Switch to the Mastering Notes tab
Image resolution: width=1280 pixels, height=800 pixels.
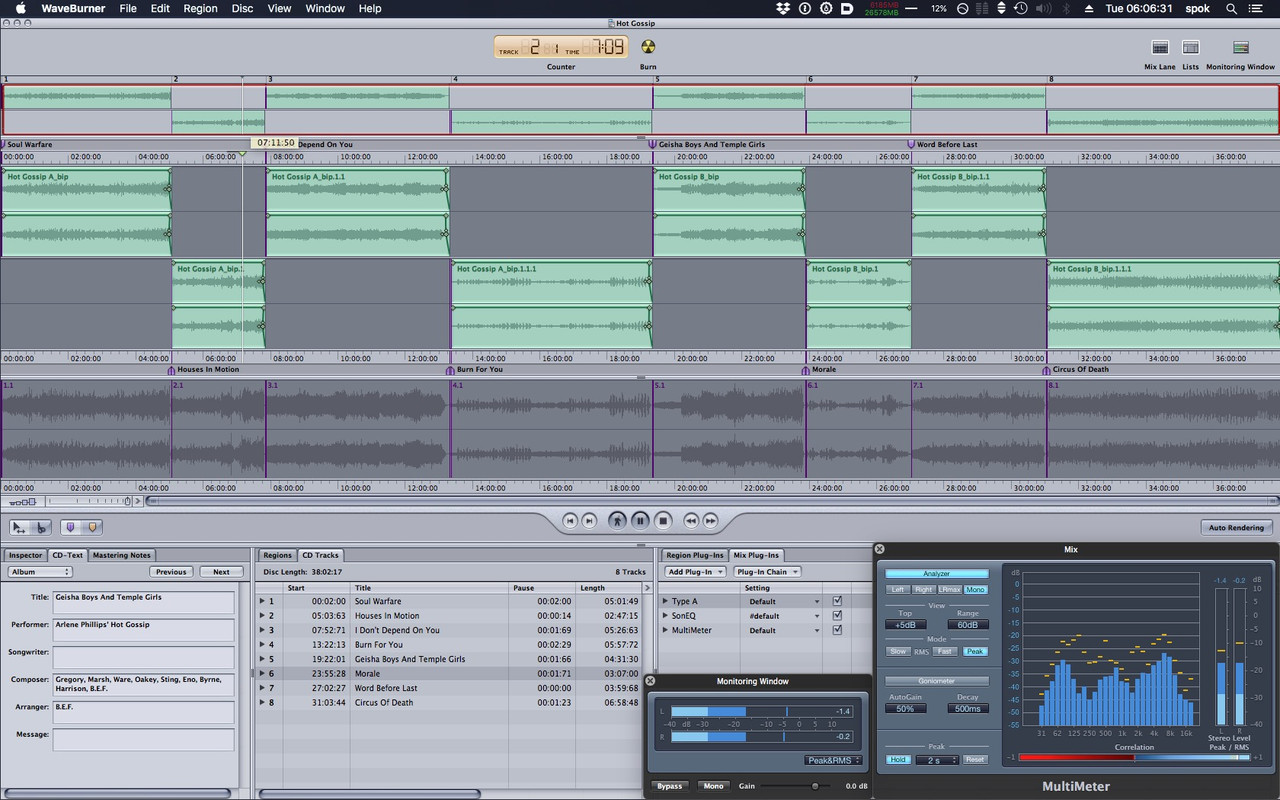coord(122,555)
